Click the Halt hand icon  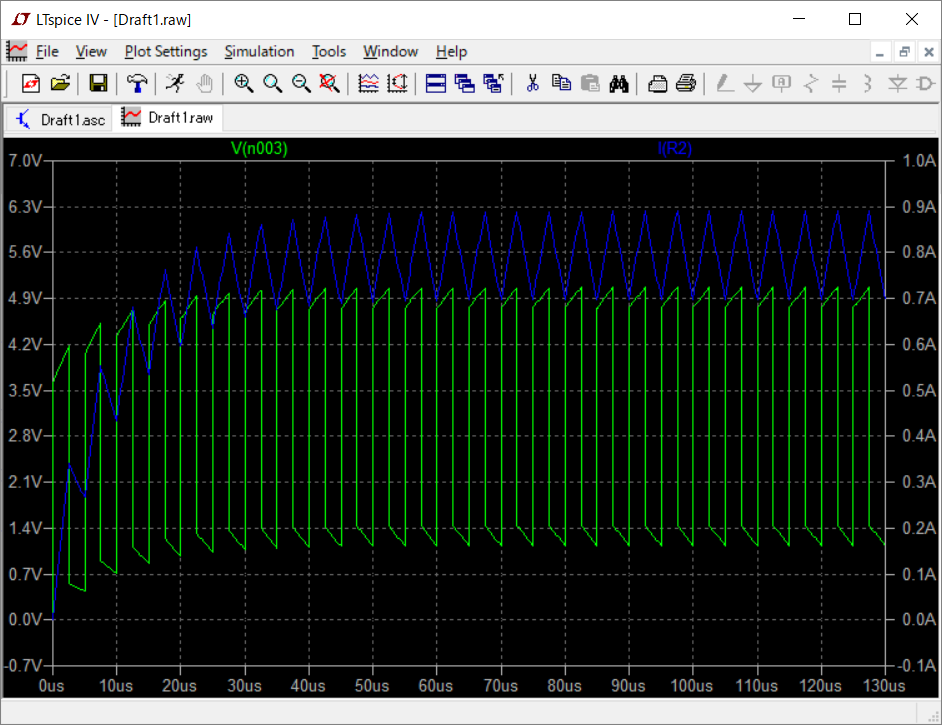click(x=205, y=83)
